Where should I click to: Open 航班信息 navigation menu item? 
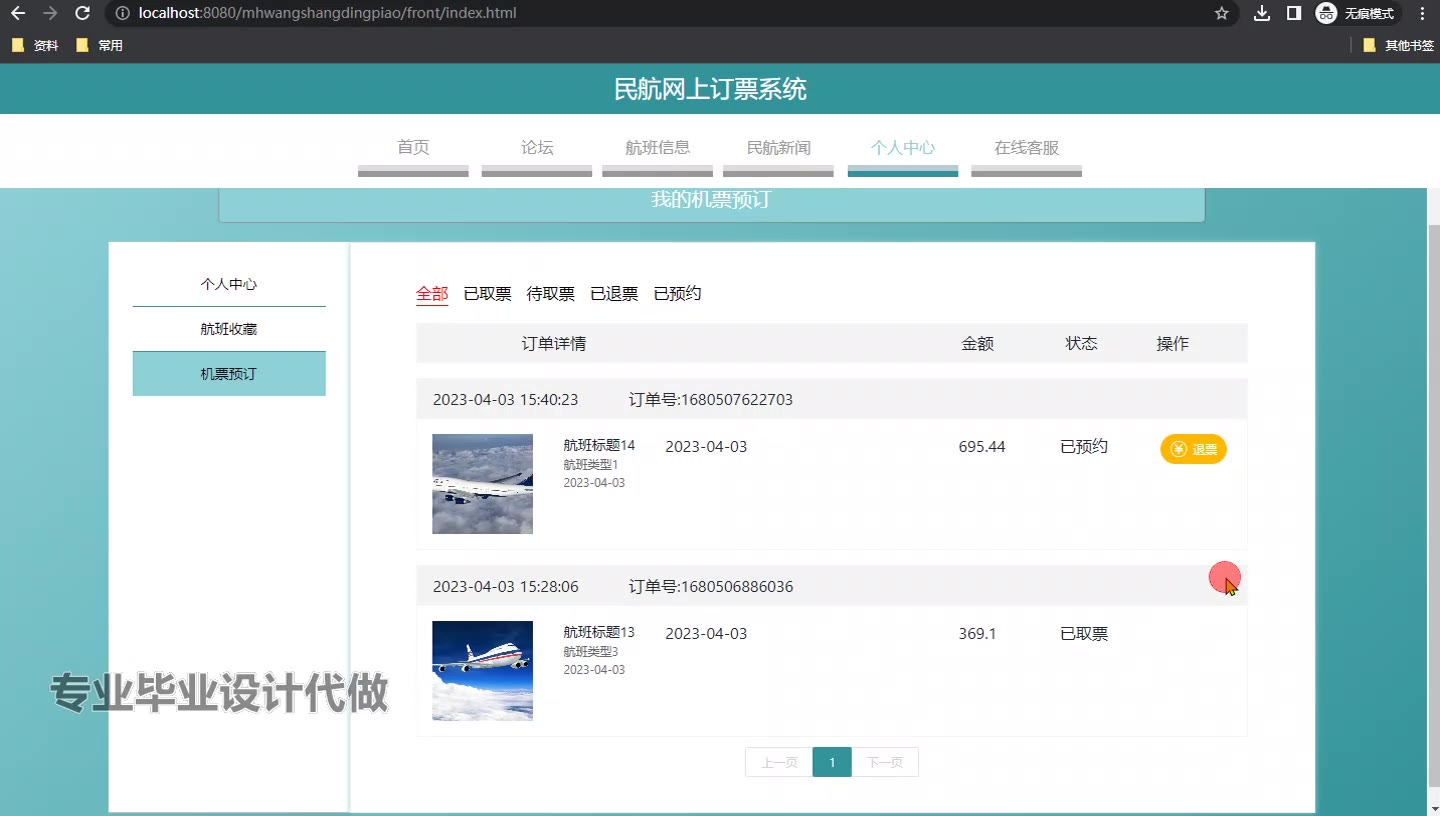657,148
